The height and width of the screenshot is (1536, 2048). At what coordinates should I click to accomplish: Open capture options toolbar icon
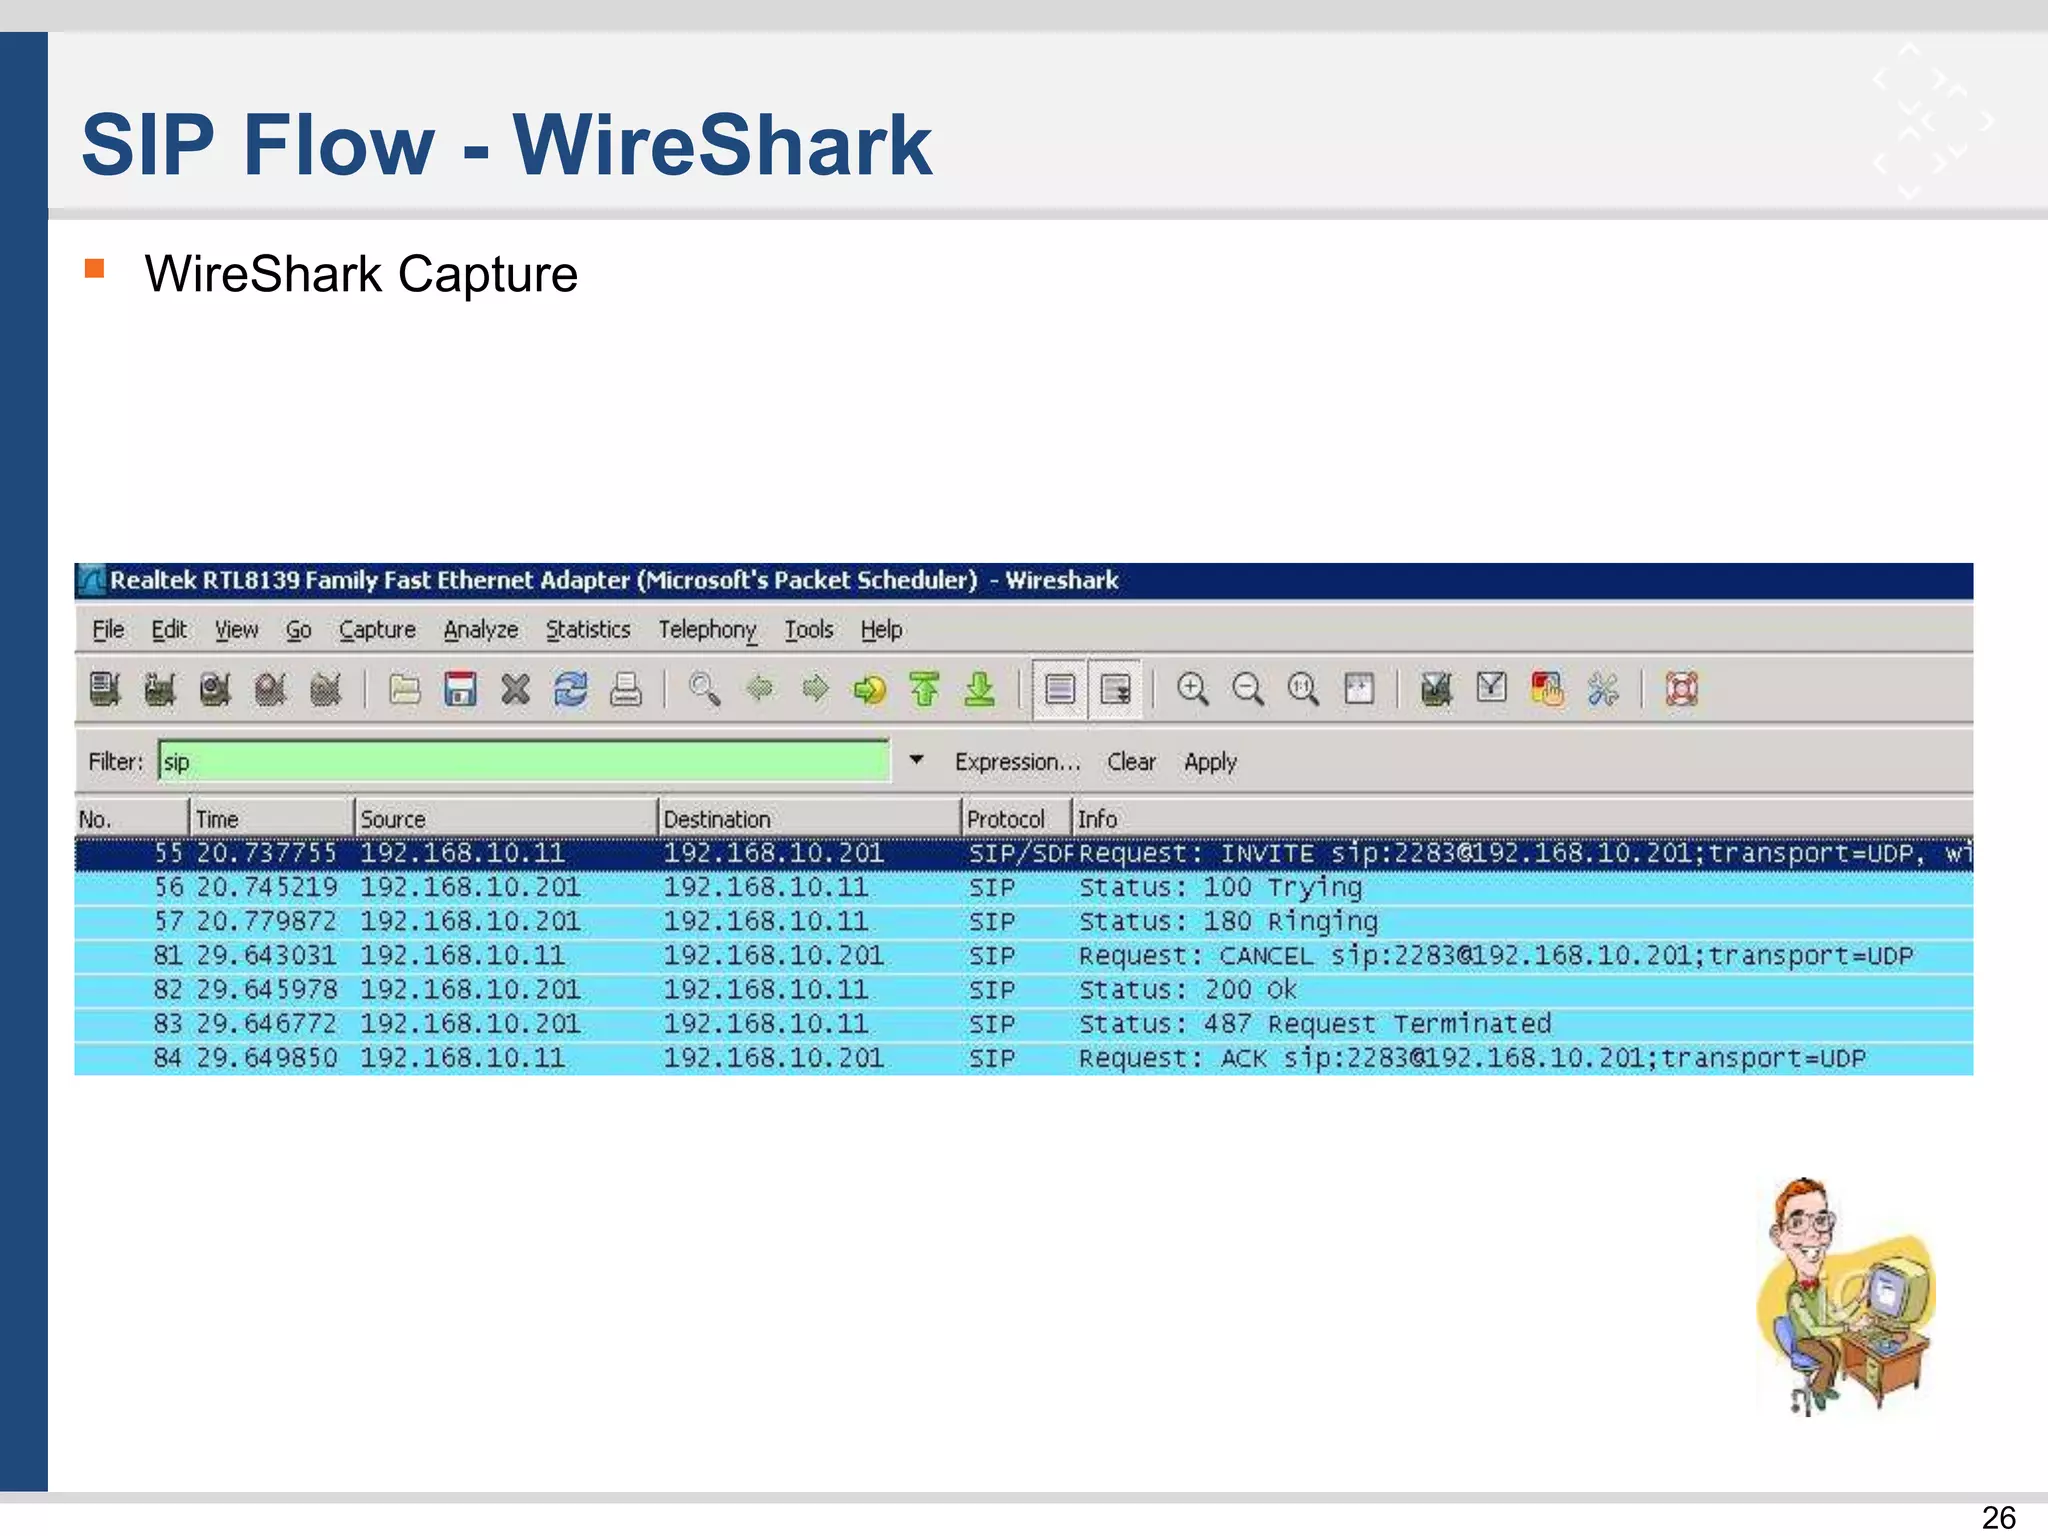coord(160,689)
